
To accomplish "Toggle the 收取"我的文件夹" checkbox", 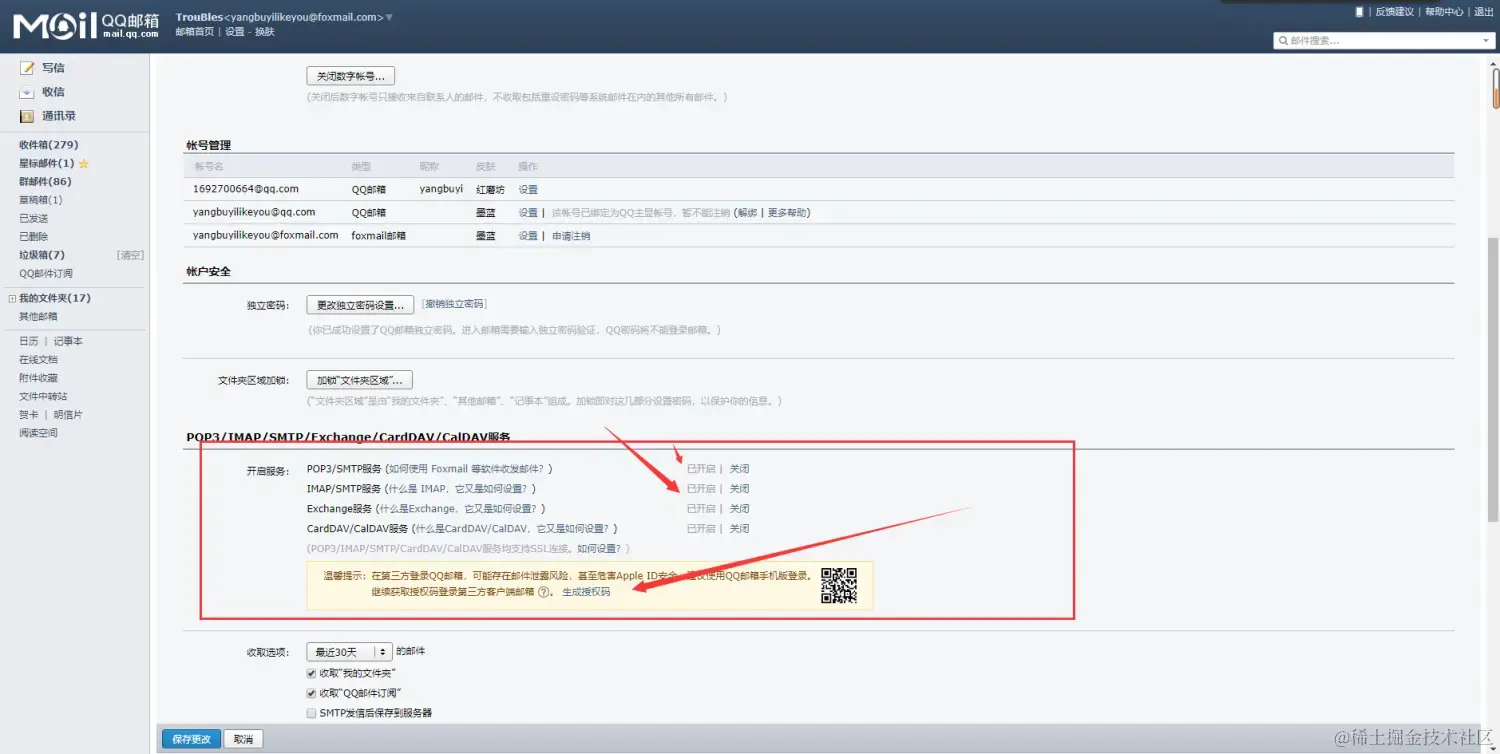I will (311, 674).
